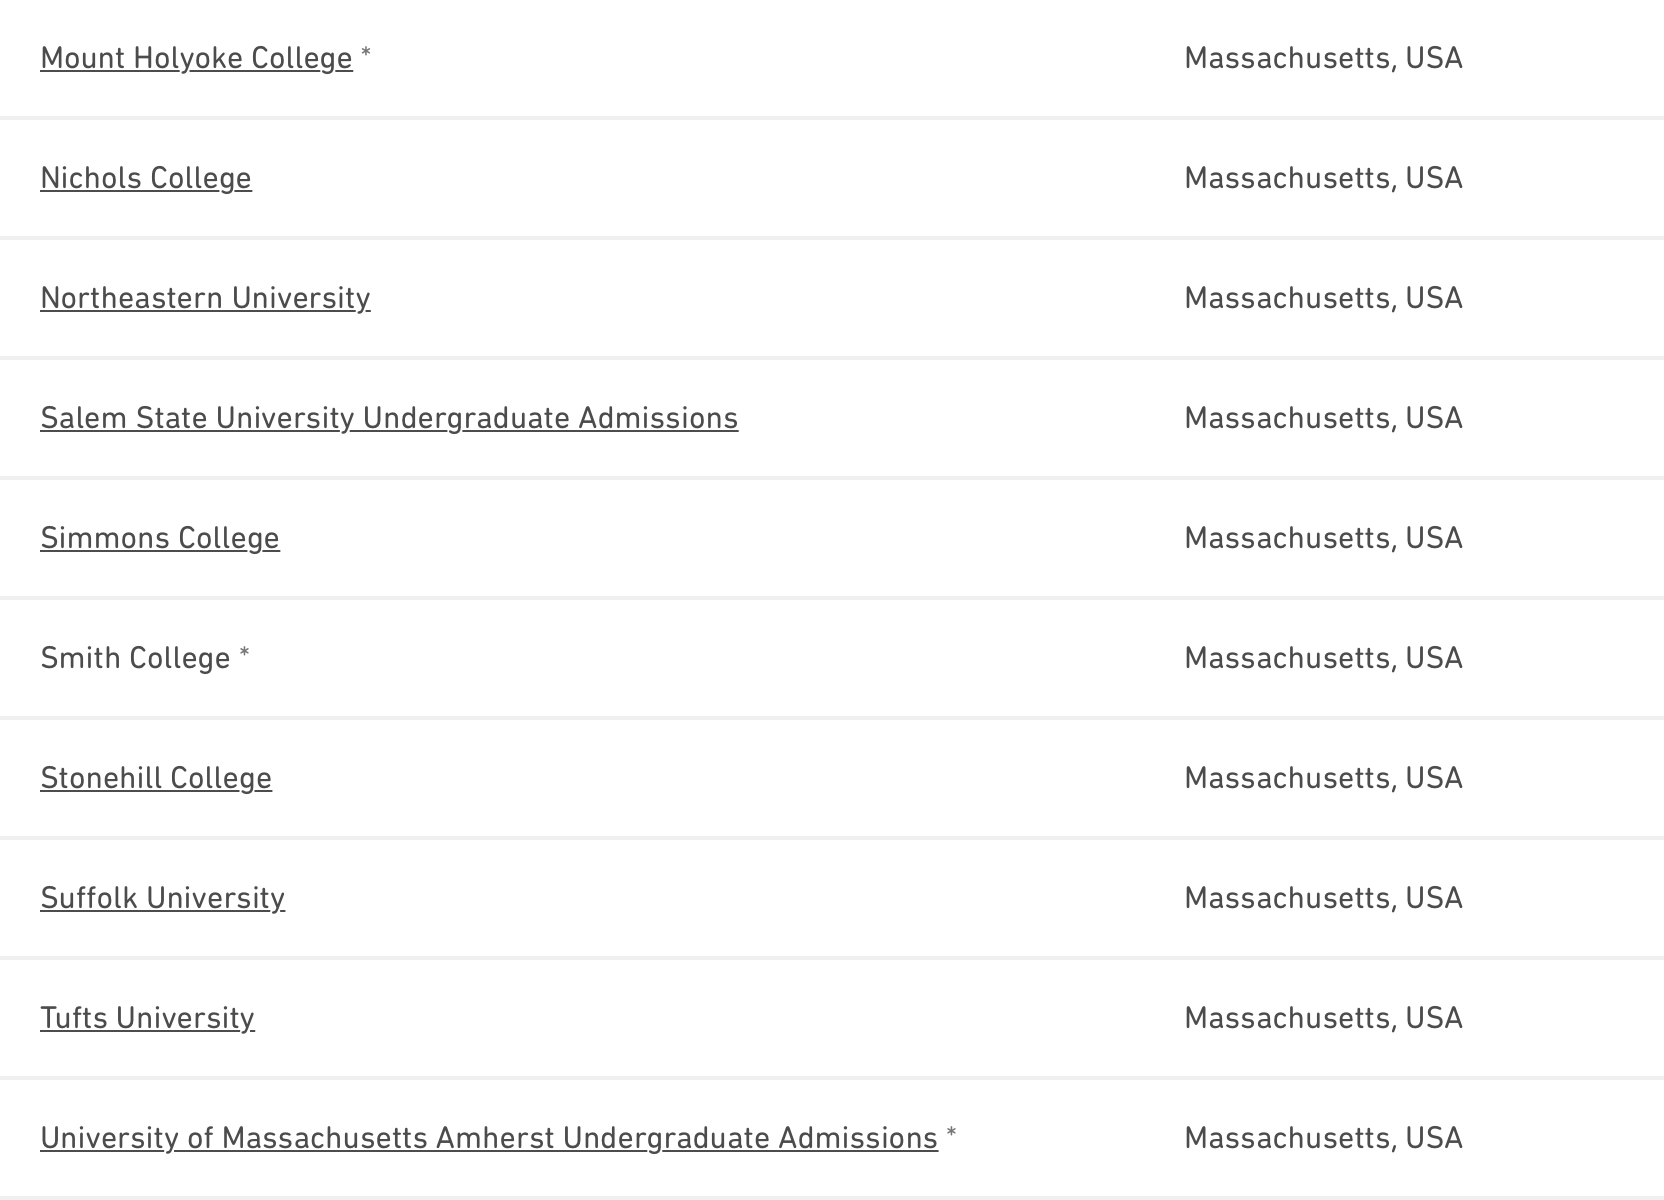
Task: Click the asterisk beside Smith College
Action: pyautogui.click(x=244, y=654)
